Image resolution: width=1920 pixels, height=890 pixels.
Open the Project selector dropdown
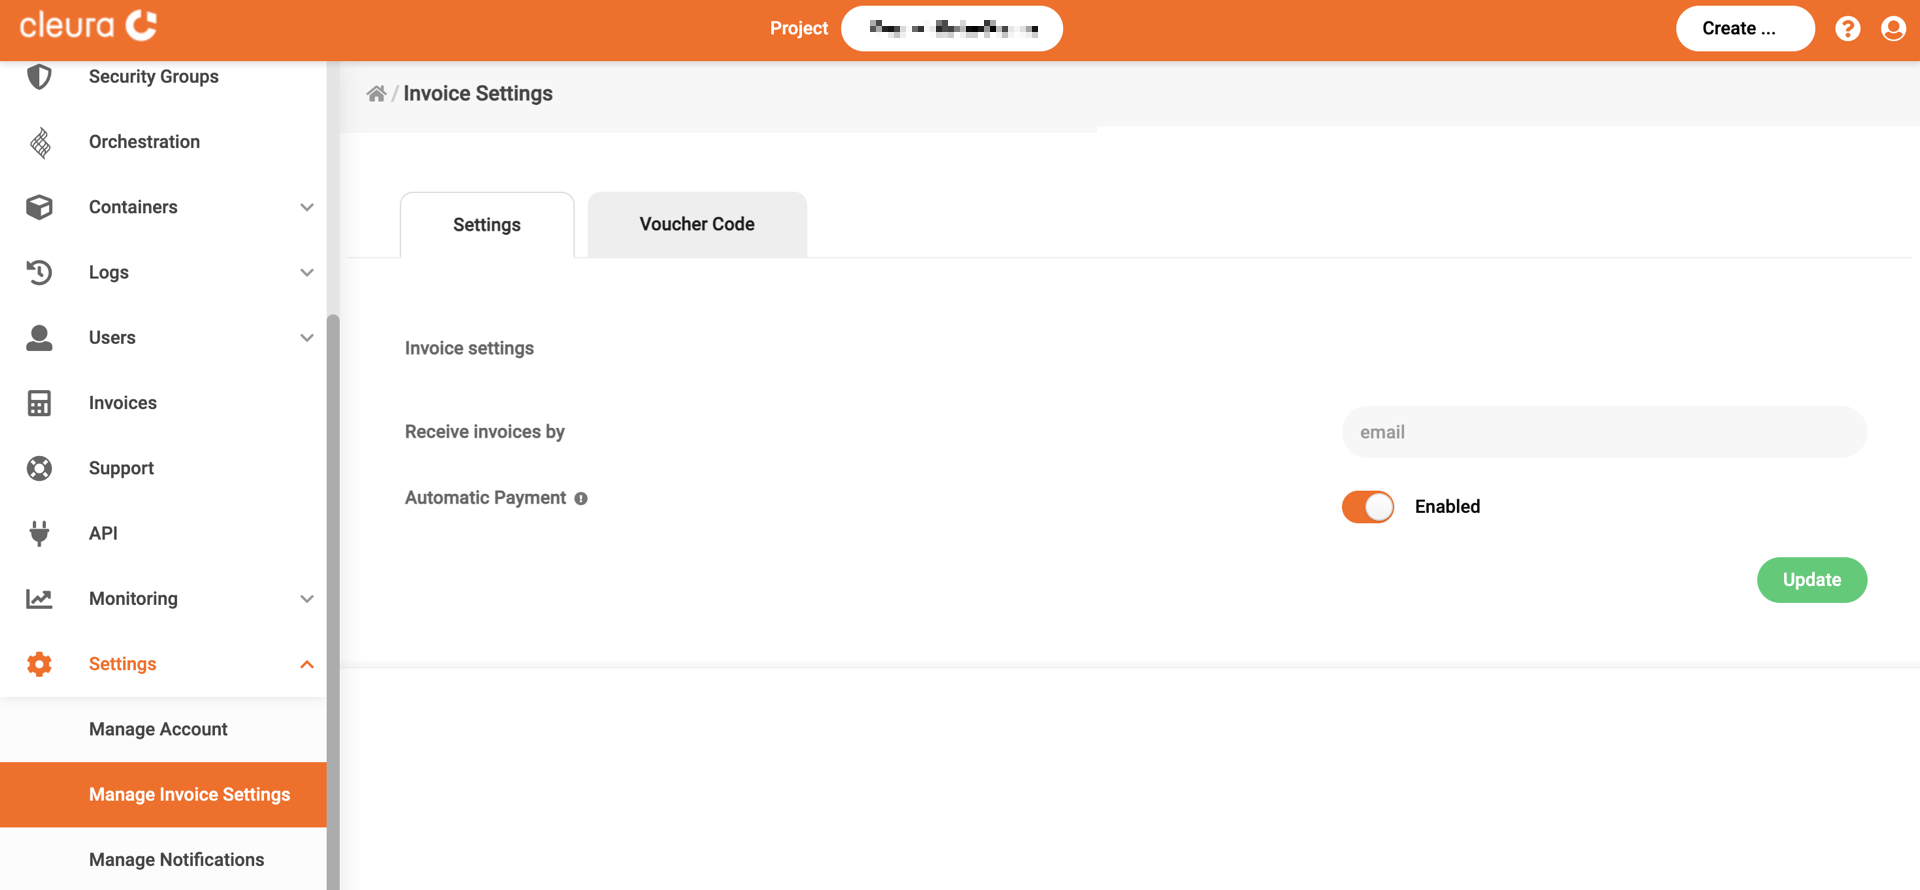click(951, 29)
